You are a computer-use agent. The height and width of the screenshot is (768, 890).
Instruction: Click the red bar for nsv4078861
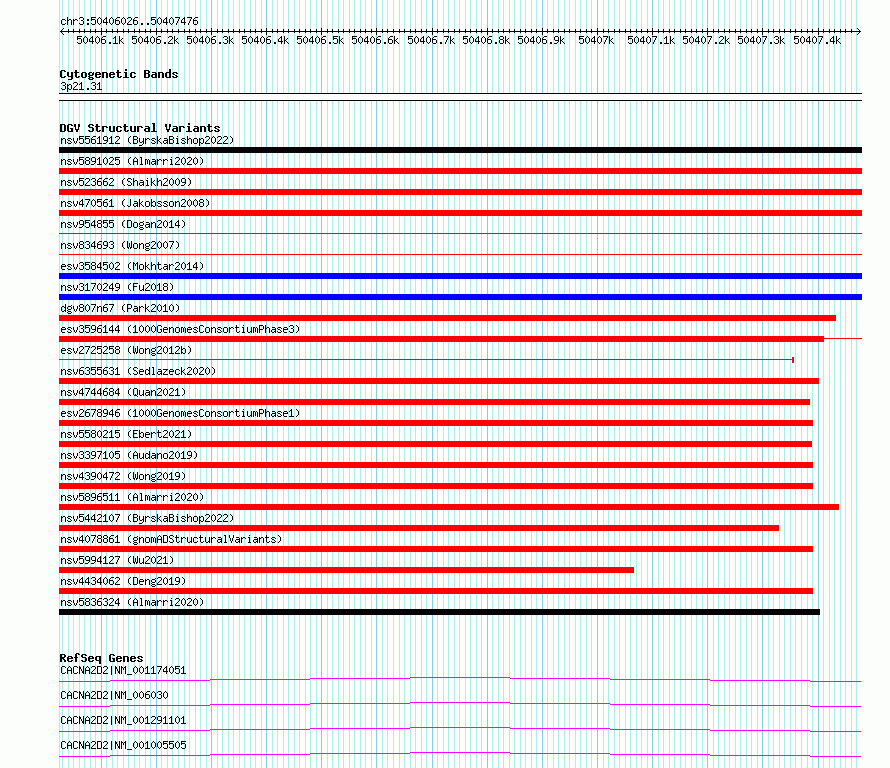point(436,549)
